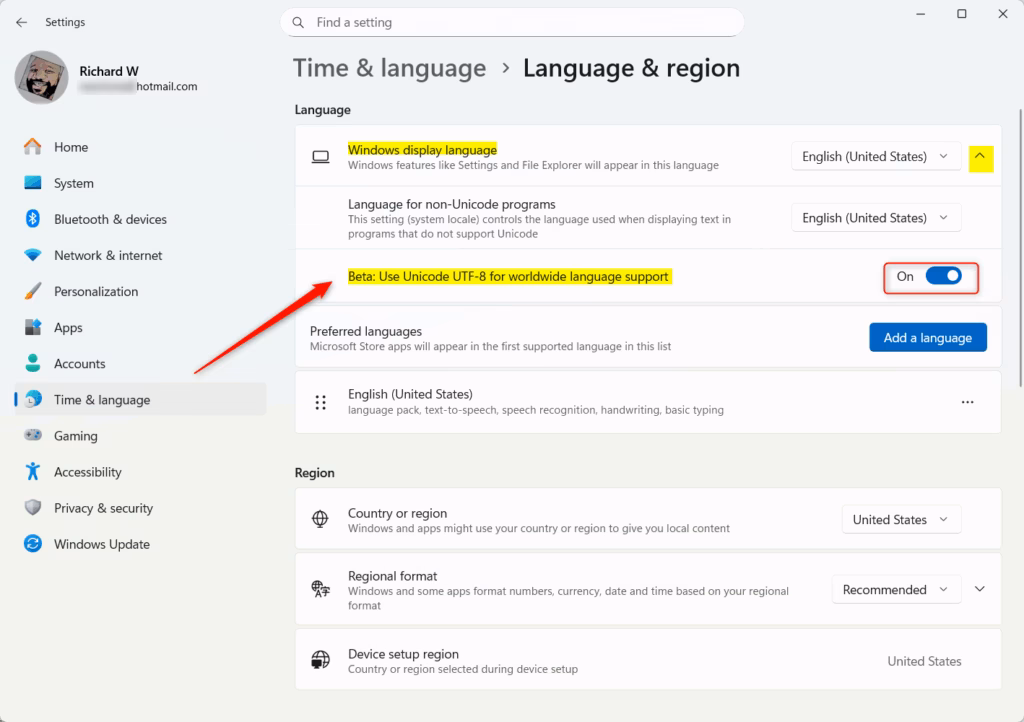Grab the drag handle for English (United States)
Viewport: 1024px width, 722px height.
point(320,402)
